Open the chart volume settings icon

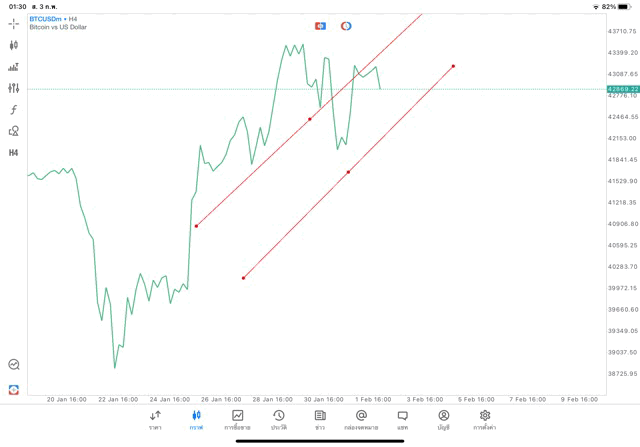click(x=14, y=67)
